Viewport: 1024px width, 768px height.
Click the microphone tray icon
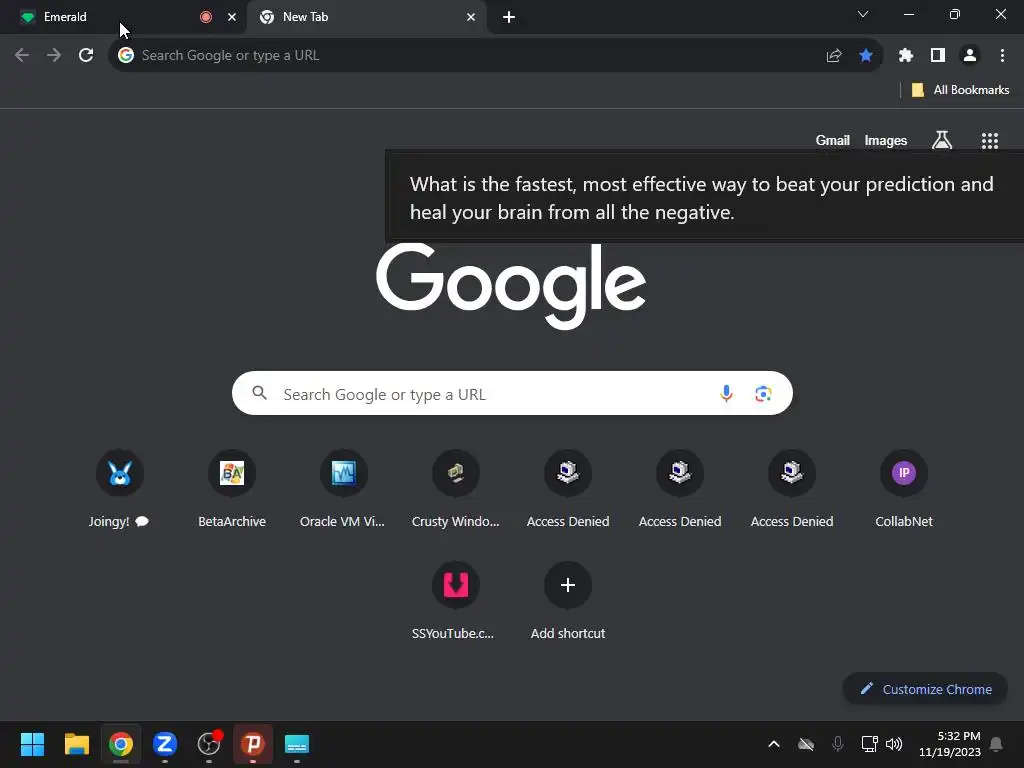(x=838, y=744)
